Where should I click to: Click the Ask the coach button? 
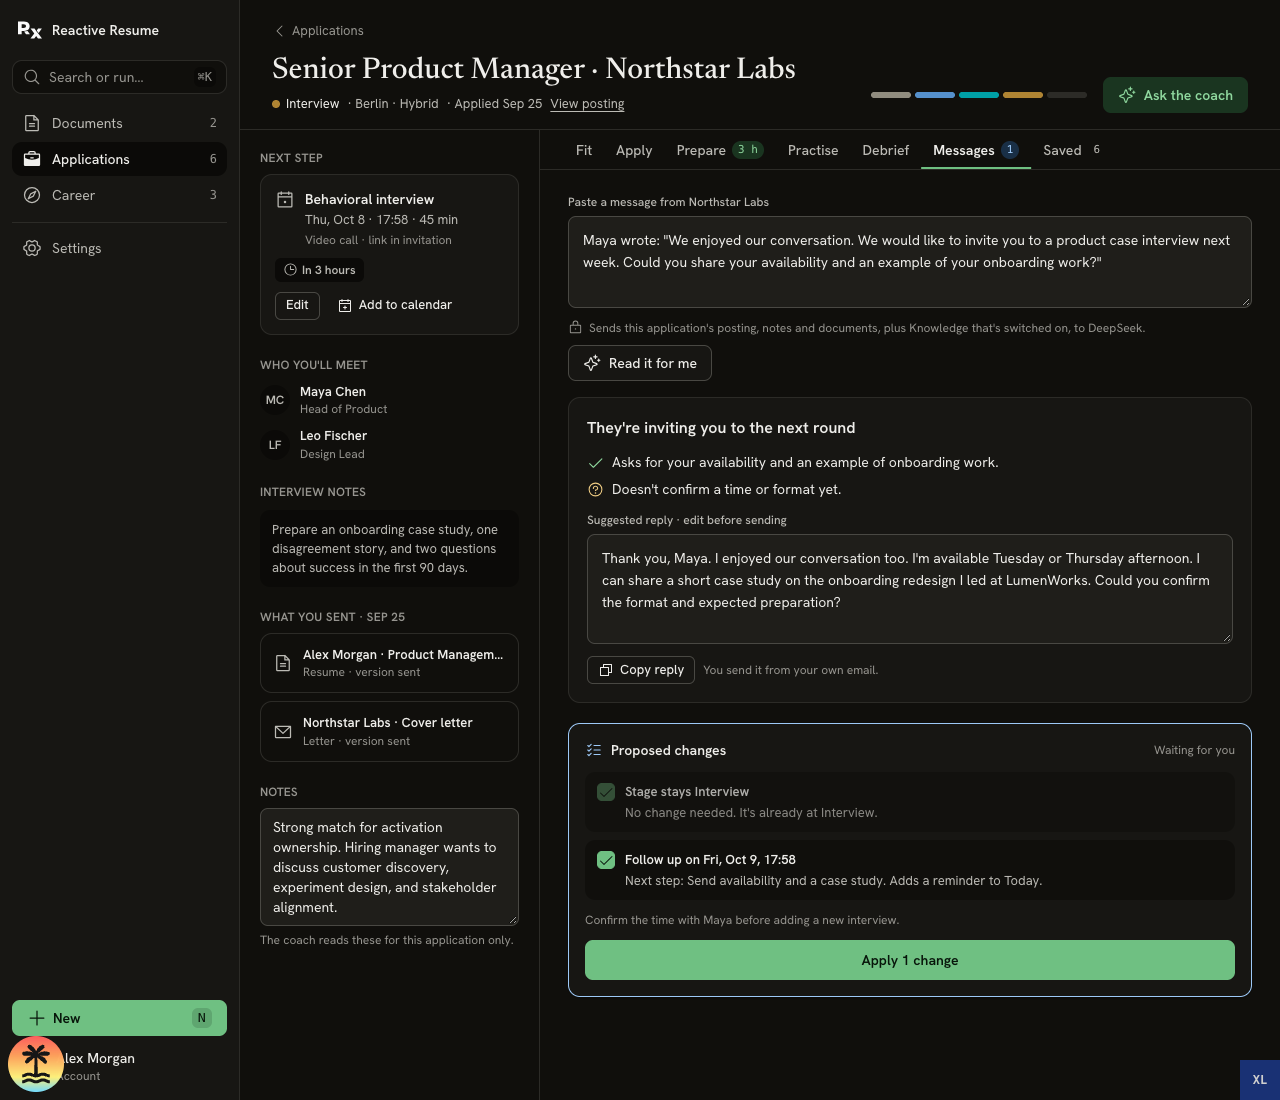tap(1175, 95)
